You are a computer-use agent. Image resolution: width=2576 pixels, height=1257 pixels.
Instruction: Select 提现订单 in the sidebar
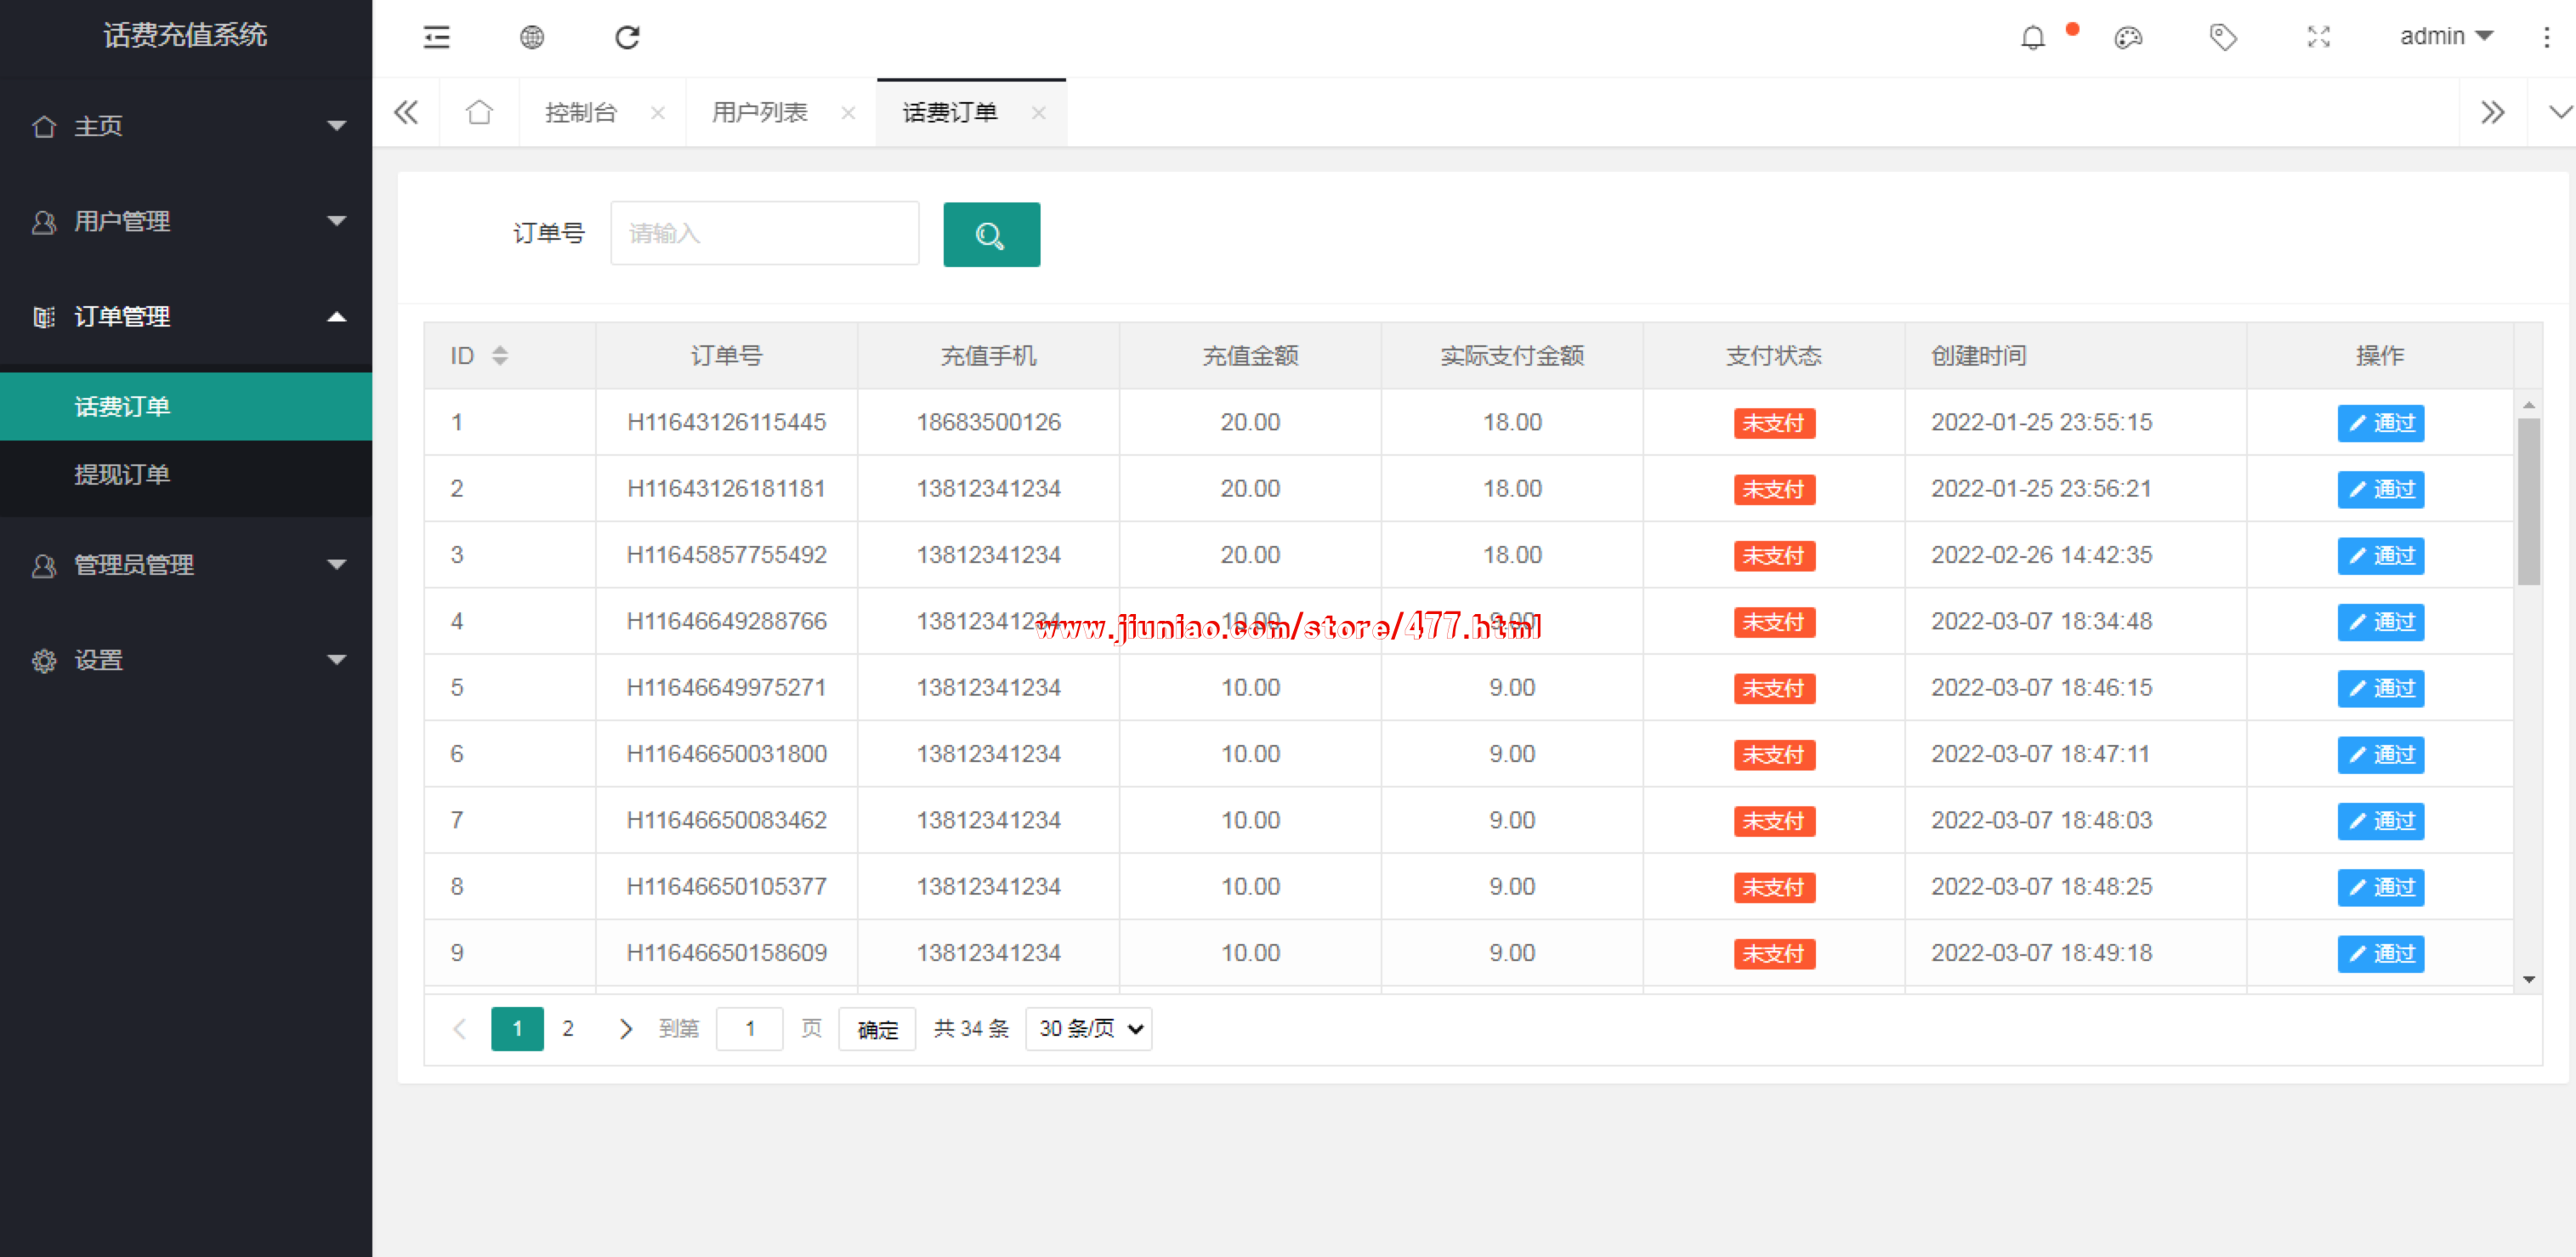122,474
